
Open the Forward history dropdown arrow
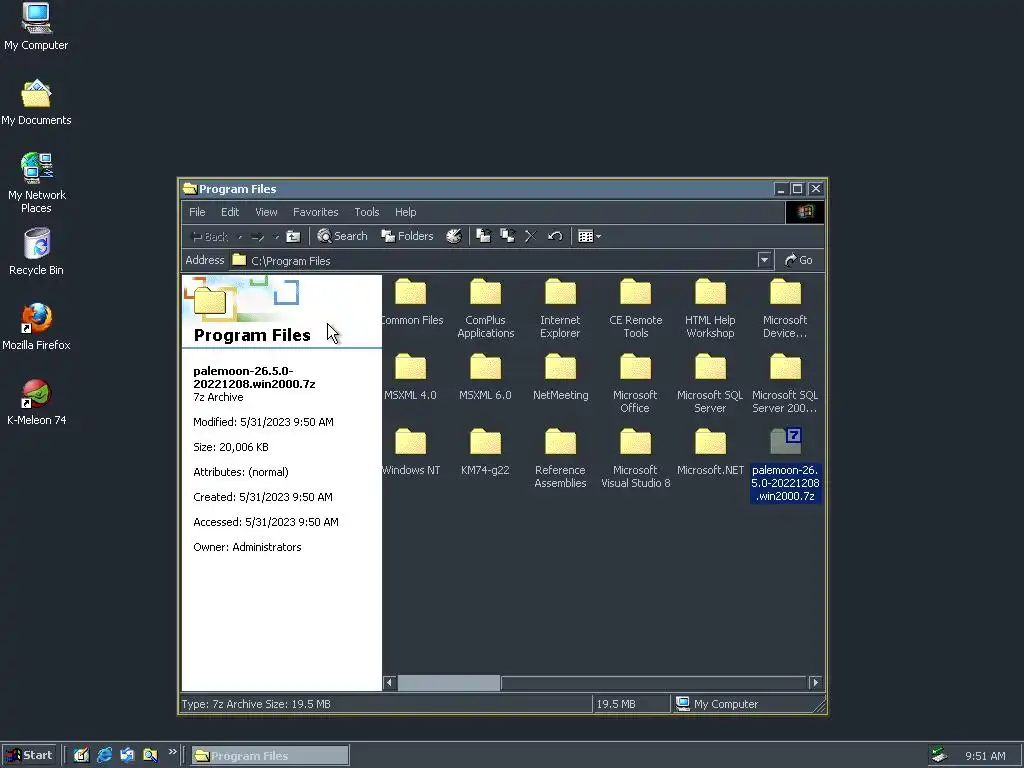coord(276,237)
